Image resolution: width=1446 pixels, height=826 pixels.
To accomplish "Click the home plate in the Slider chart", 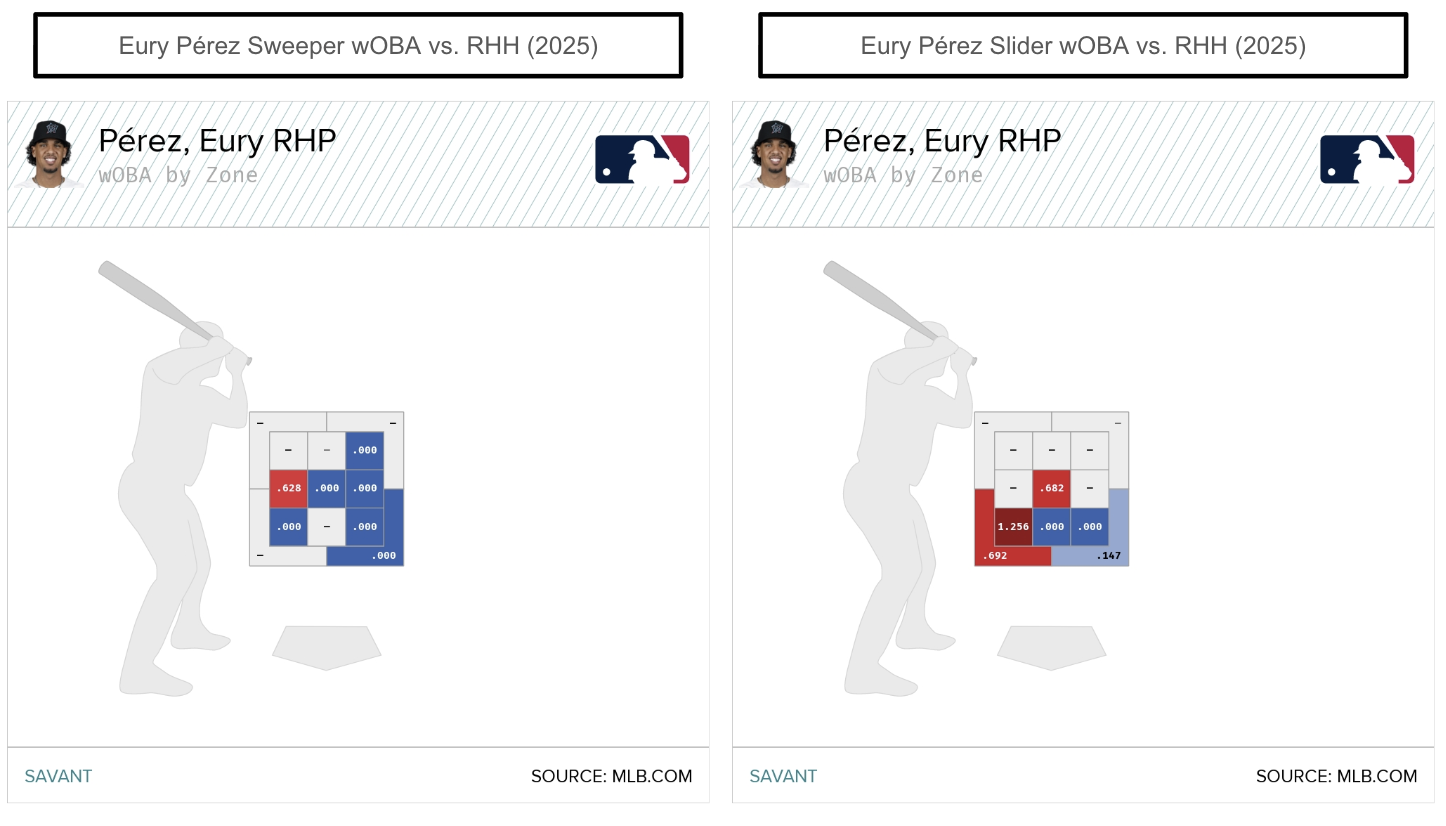I will point(1051,647).
